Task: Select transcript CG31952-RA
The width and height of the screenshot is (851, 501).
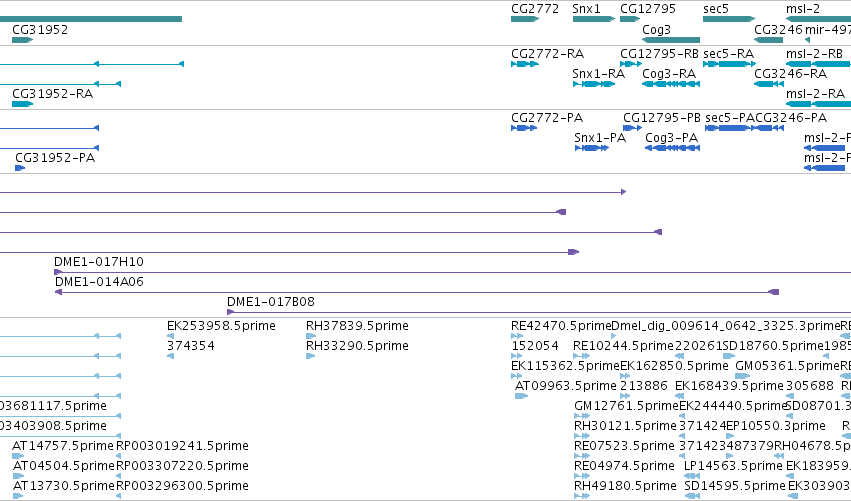Action: point(22,104)
